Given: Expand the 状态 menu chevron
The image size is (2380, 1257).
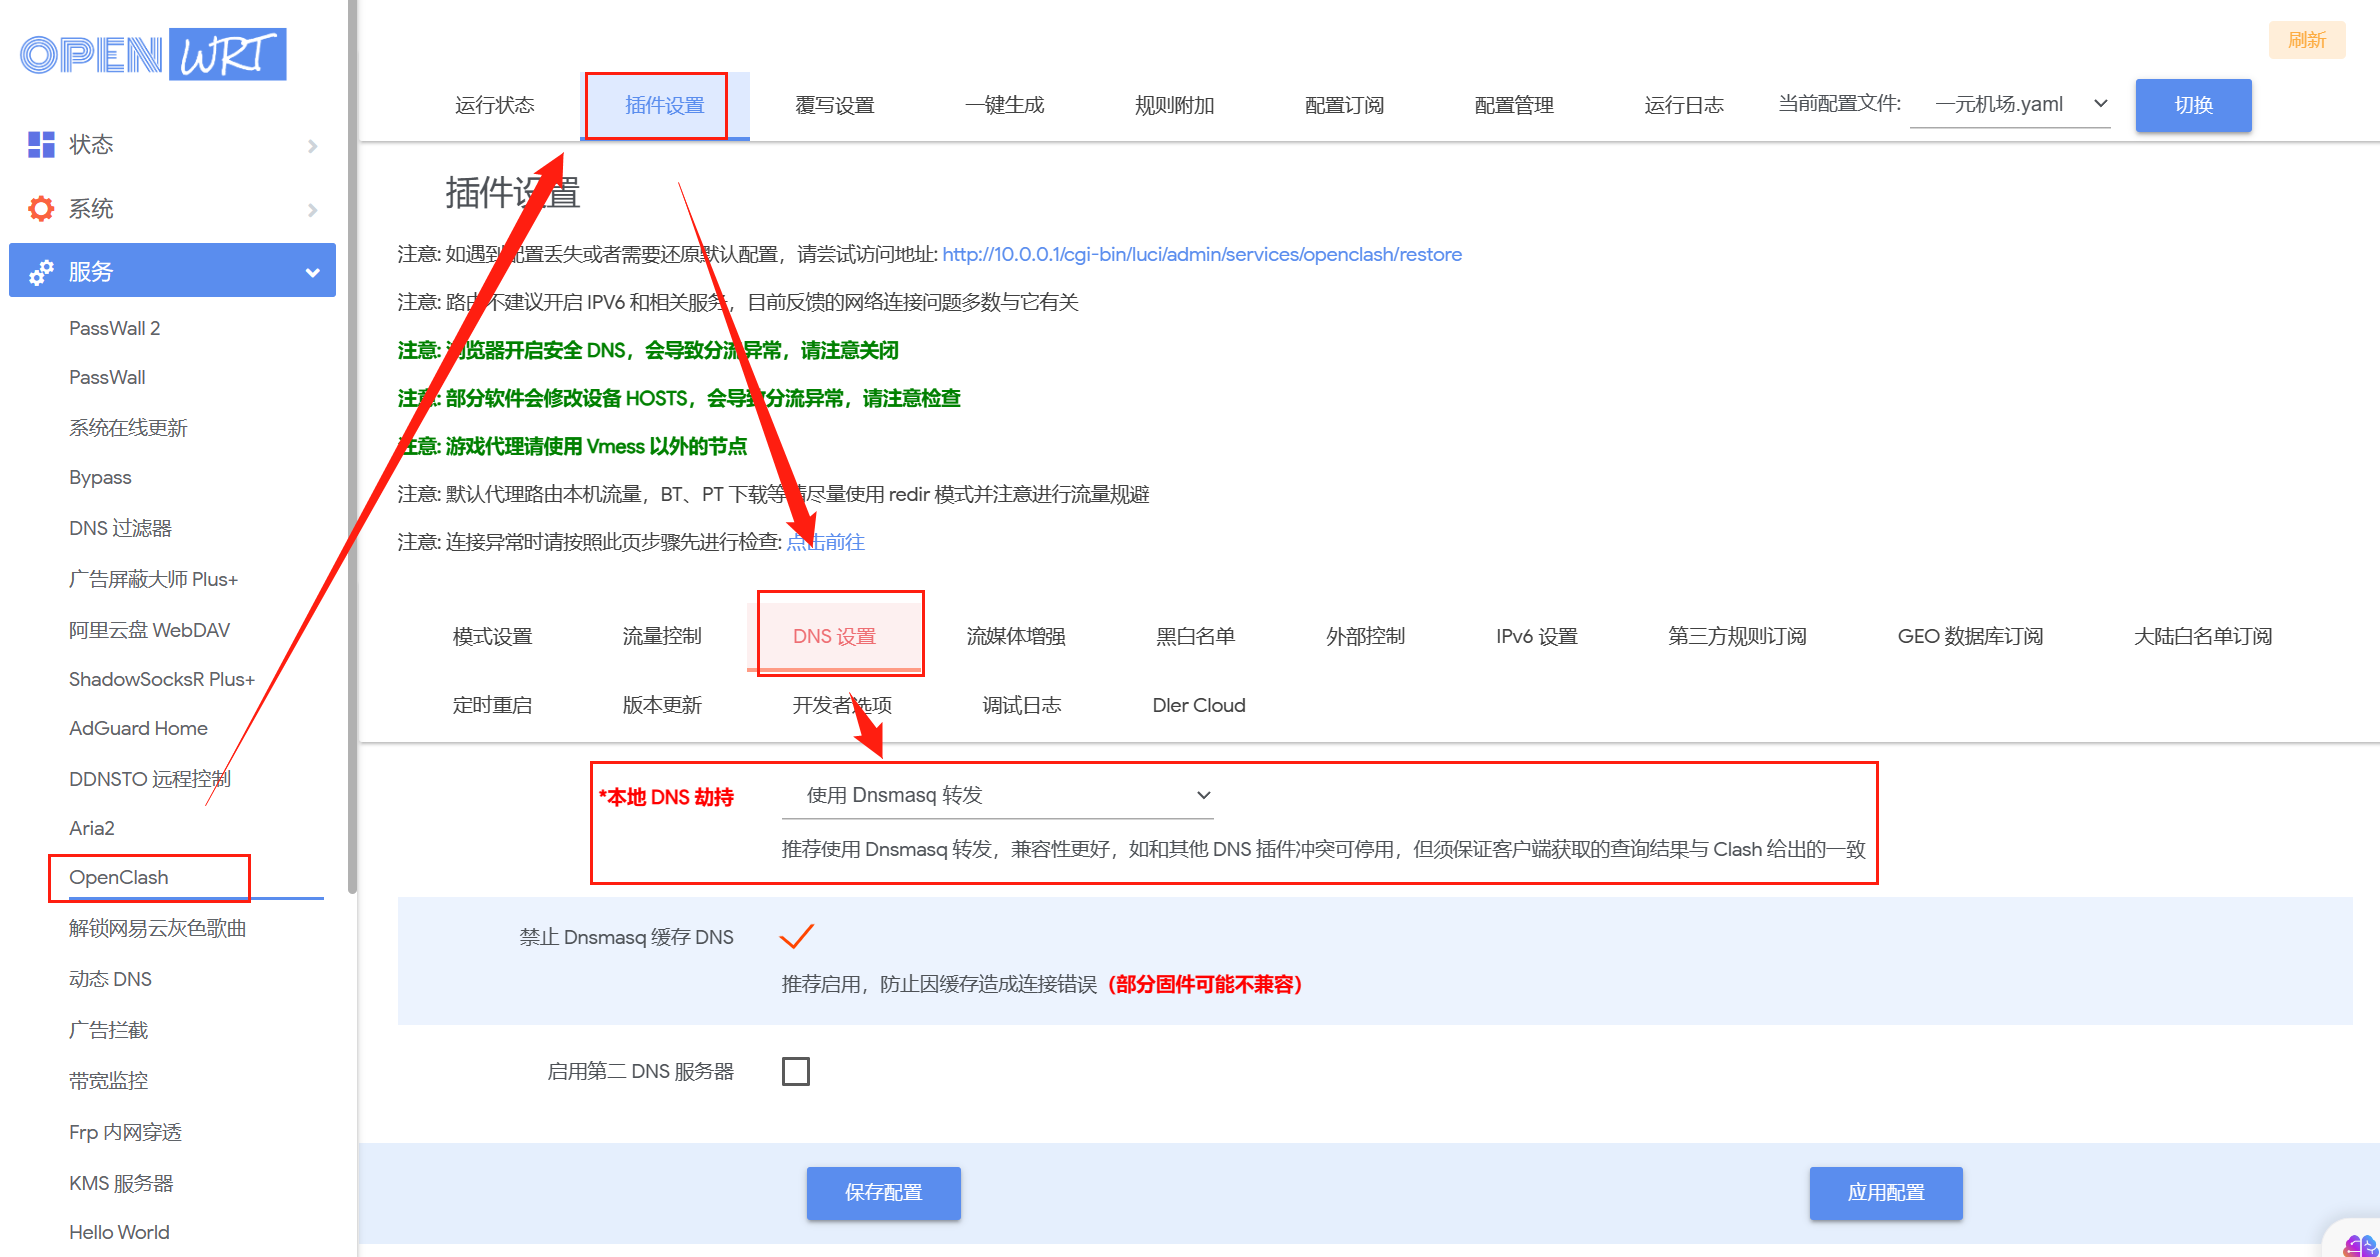Looking at the screenshot, I should pyautogui.click(x=312, y=146).
